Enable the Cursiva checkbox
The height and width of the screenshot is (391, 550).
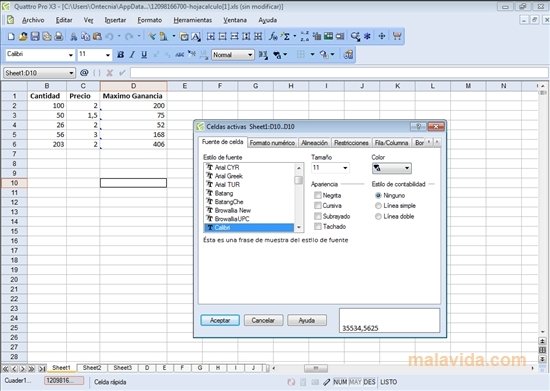(x=318, y=205)
